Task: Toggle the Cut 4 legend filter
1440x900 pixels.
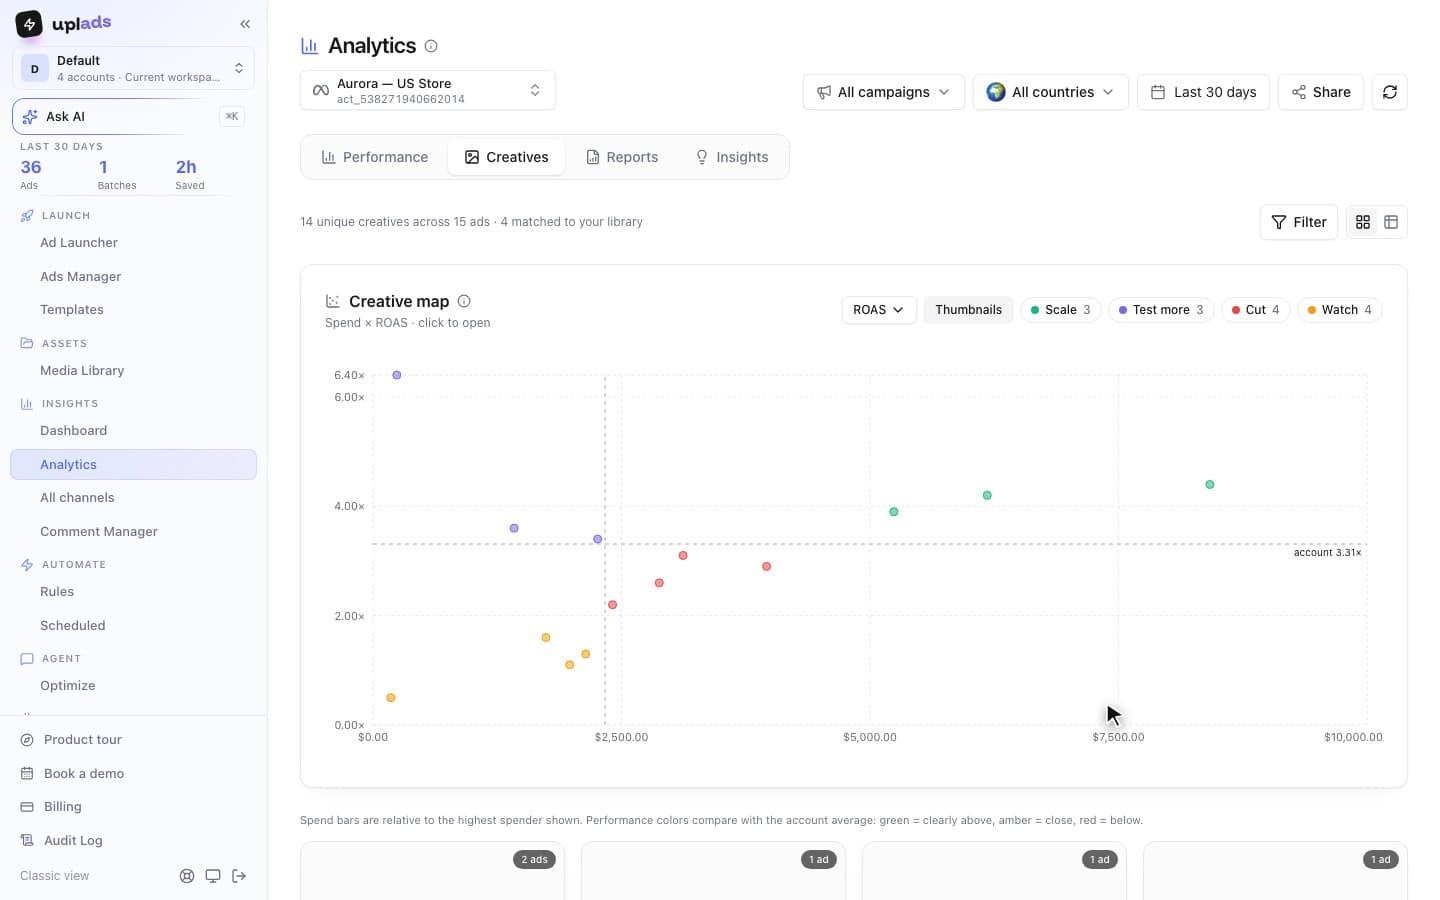Action: pyautogui.click(x=1256, y=310)
